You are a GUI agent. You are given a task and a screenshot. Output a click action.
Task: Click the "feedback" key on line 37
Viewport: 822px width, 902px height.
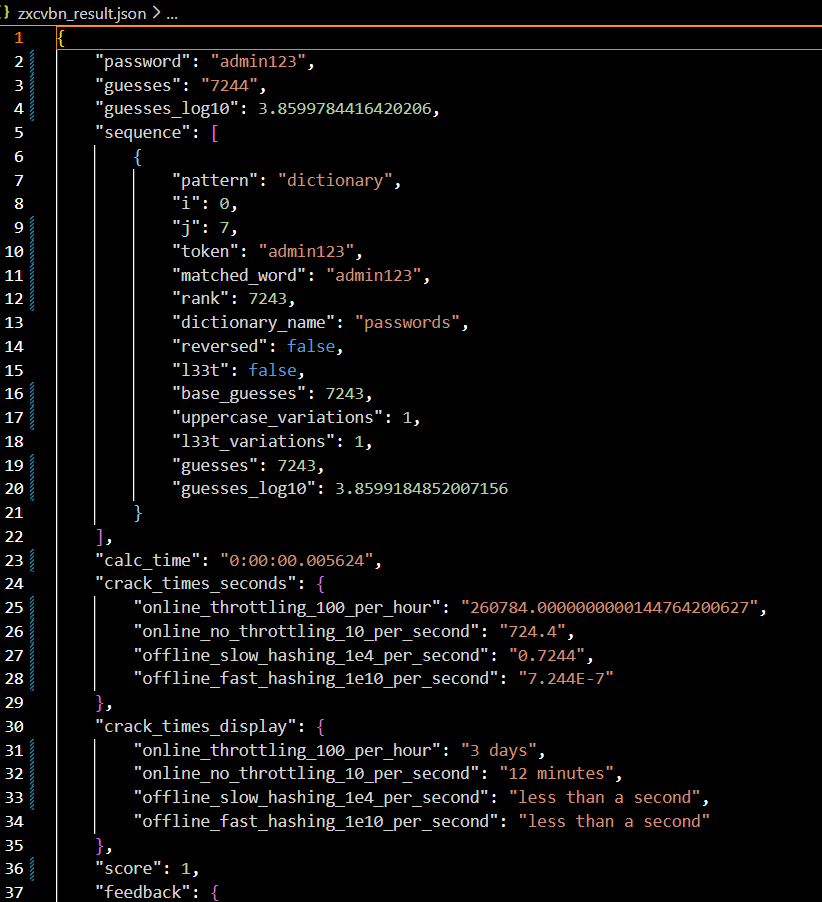(x=138, y=892)
